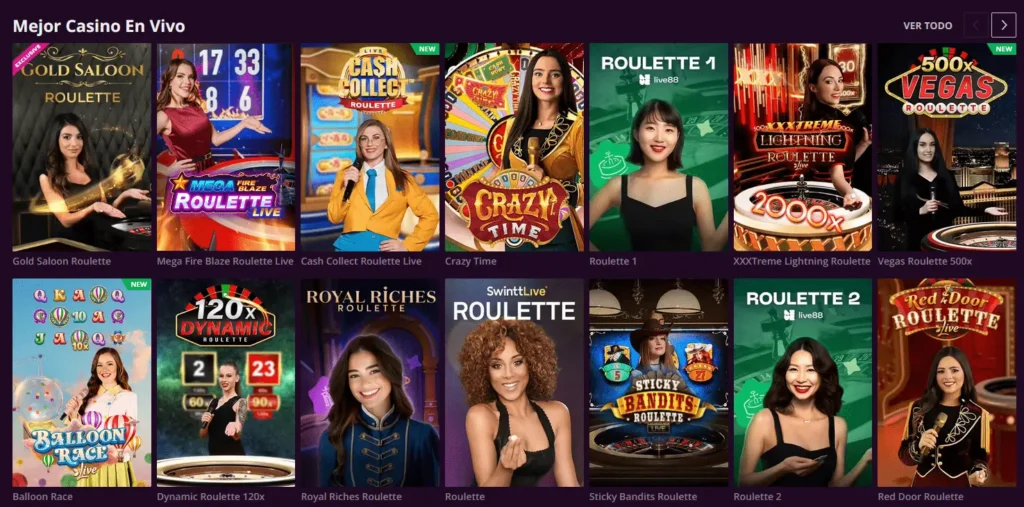This screenshot has width=1024, height=507.
Task: Open the Royal Riches Roulette thumbnail
Action: click(x=370, y=383)
